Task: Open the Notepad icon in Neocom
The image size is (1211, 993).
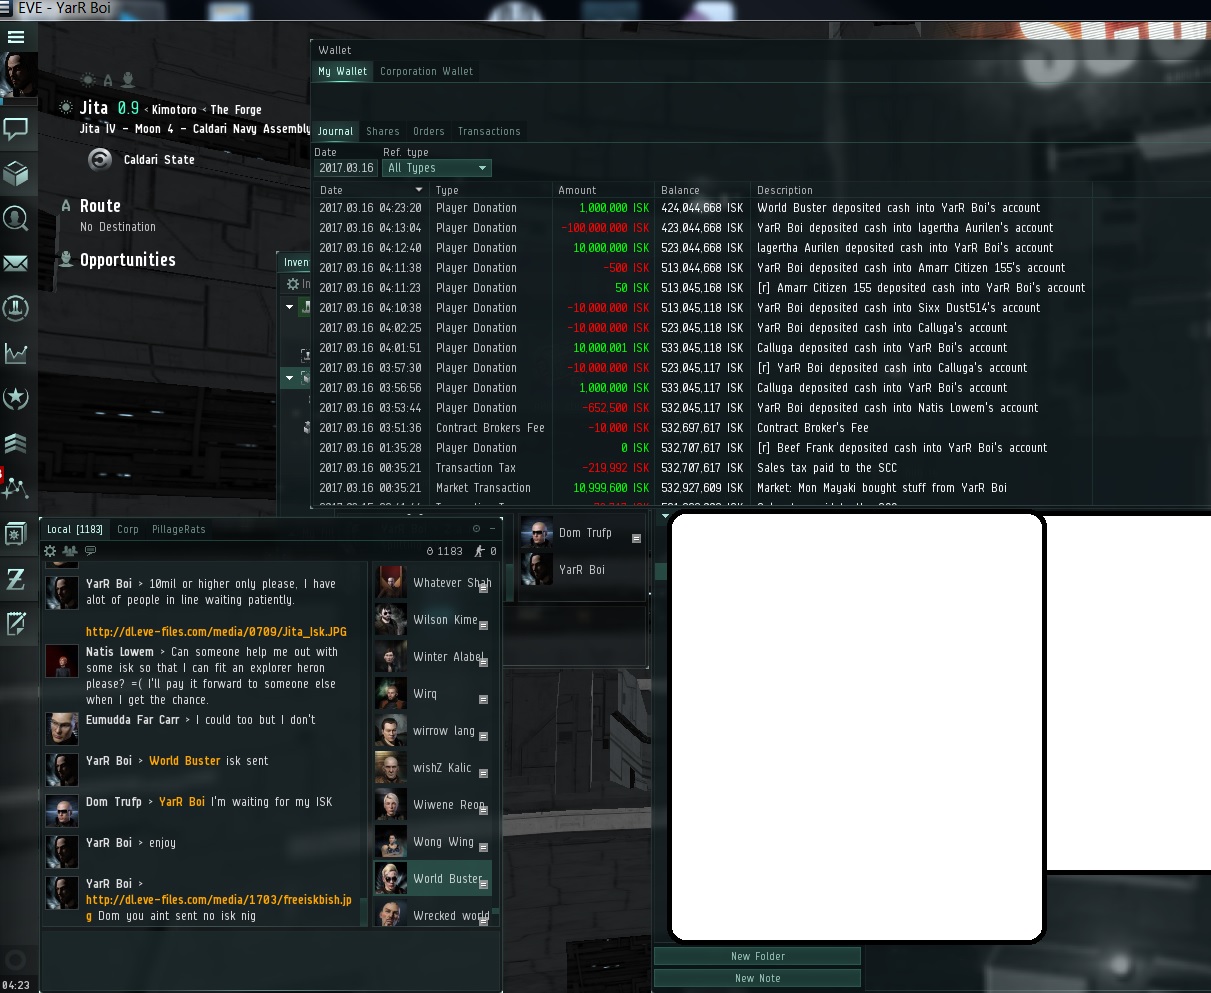Action: click(16, 624)
